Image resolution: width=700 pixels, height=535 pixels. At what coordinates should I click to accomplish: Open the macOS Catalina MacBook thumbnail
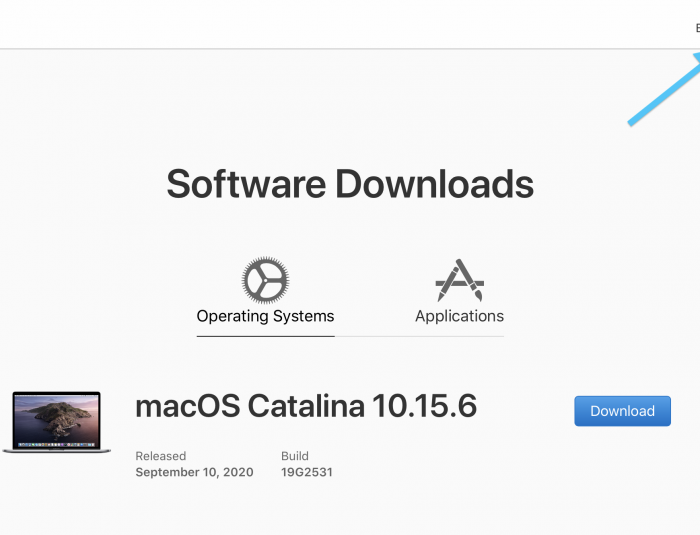pos(57,422)
